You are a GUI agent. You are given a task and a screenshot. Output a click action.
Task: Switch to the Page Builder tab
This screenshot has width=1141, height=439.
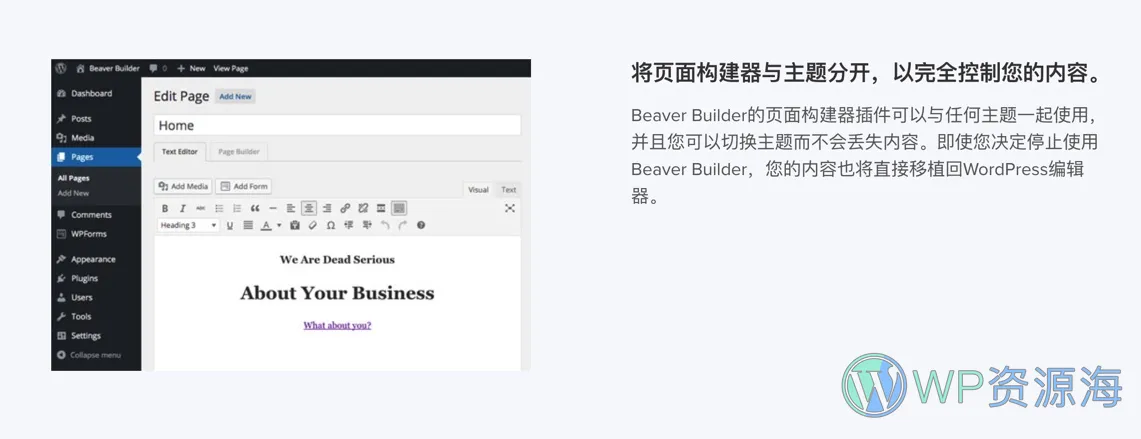[239, 151]
